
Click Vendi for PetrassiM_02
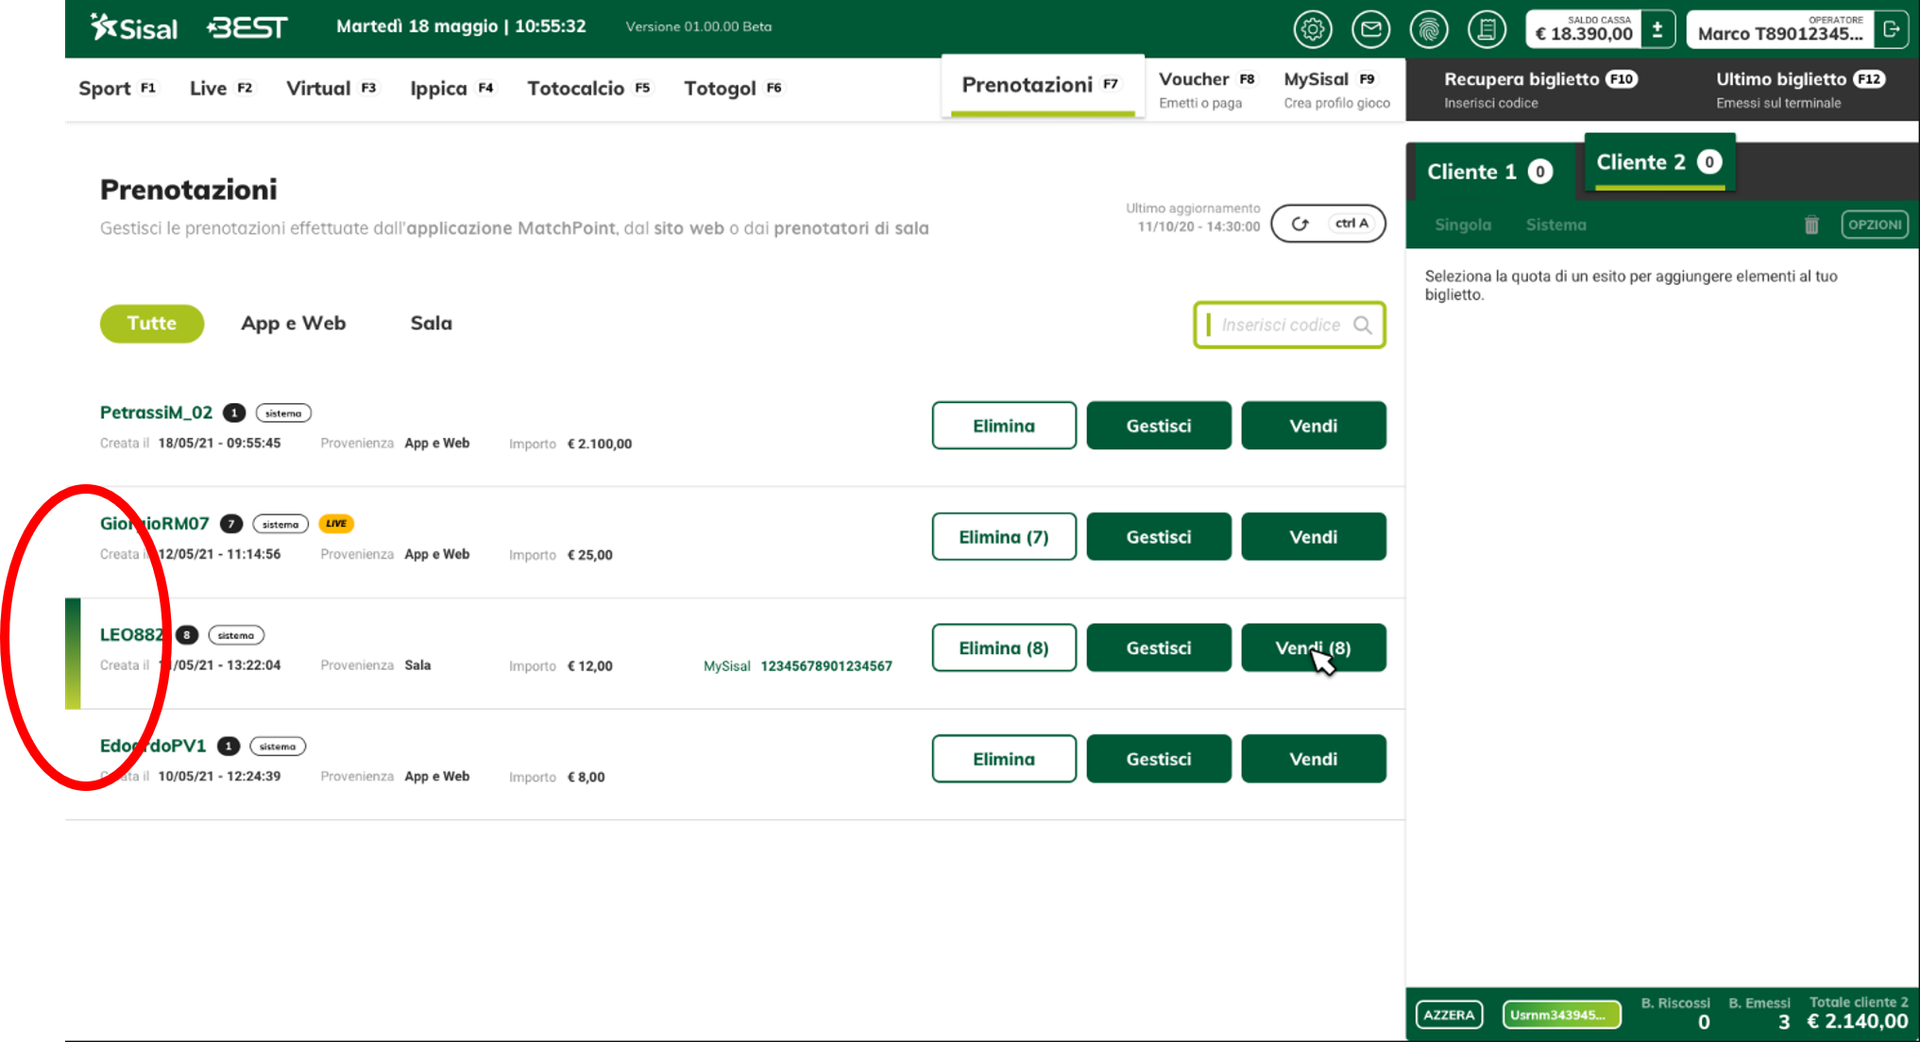click(1313, 426)
